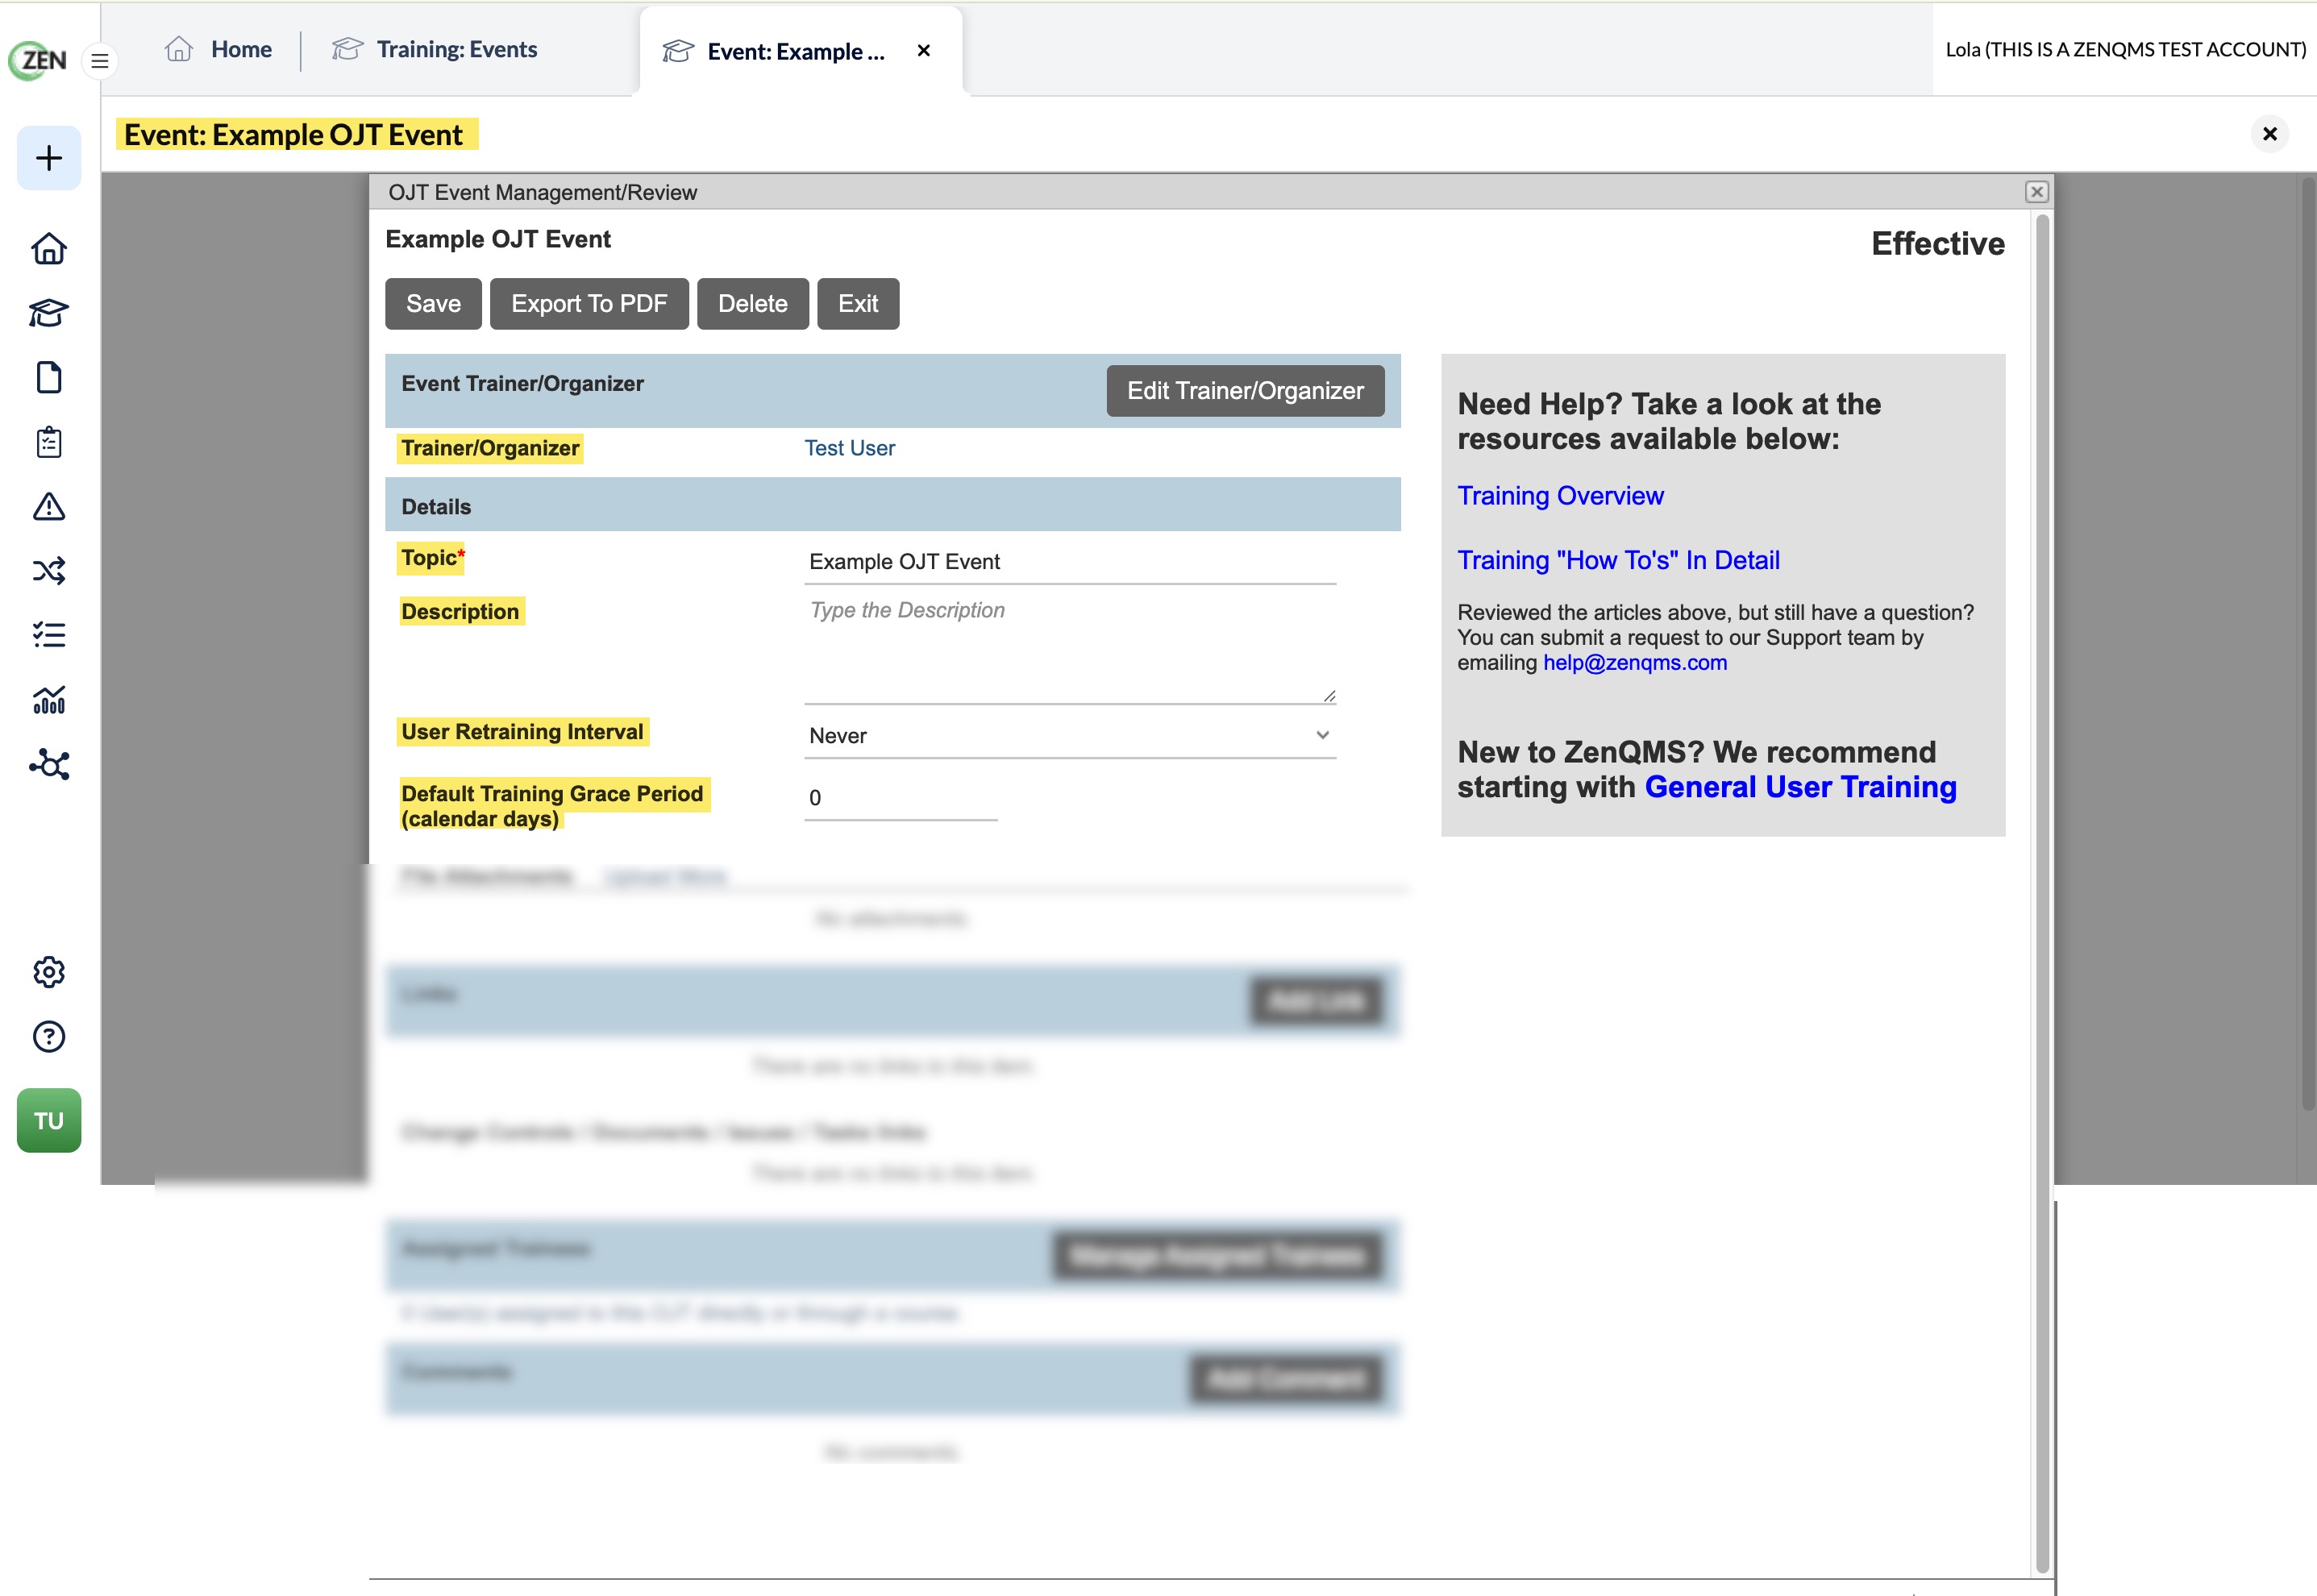Toggle the hamburger sidebar menu
The image size is (2317, 1596).
tap(100, 61)
